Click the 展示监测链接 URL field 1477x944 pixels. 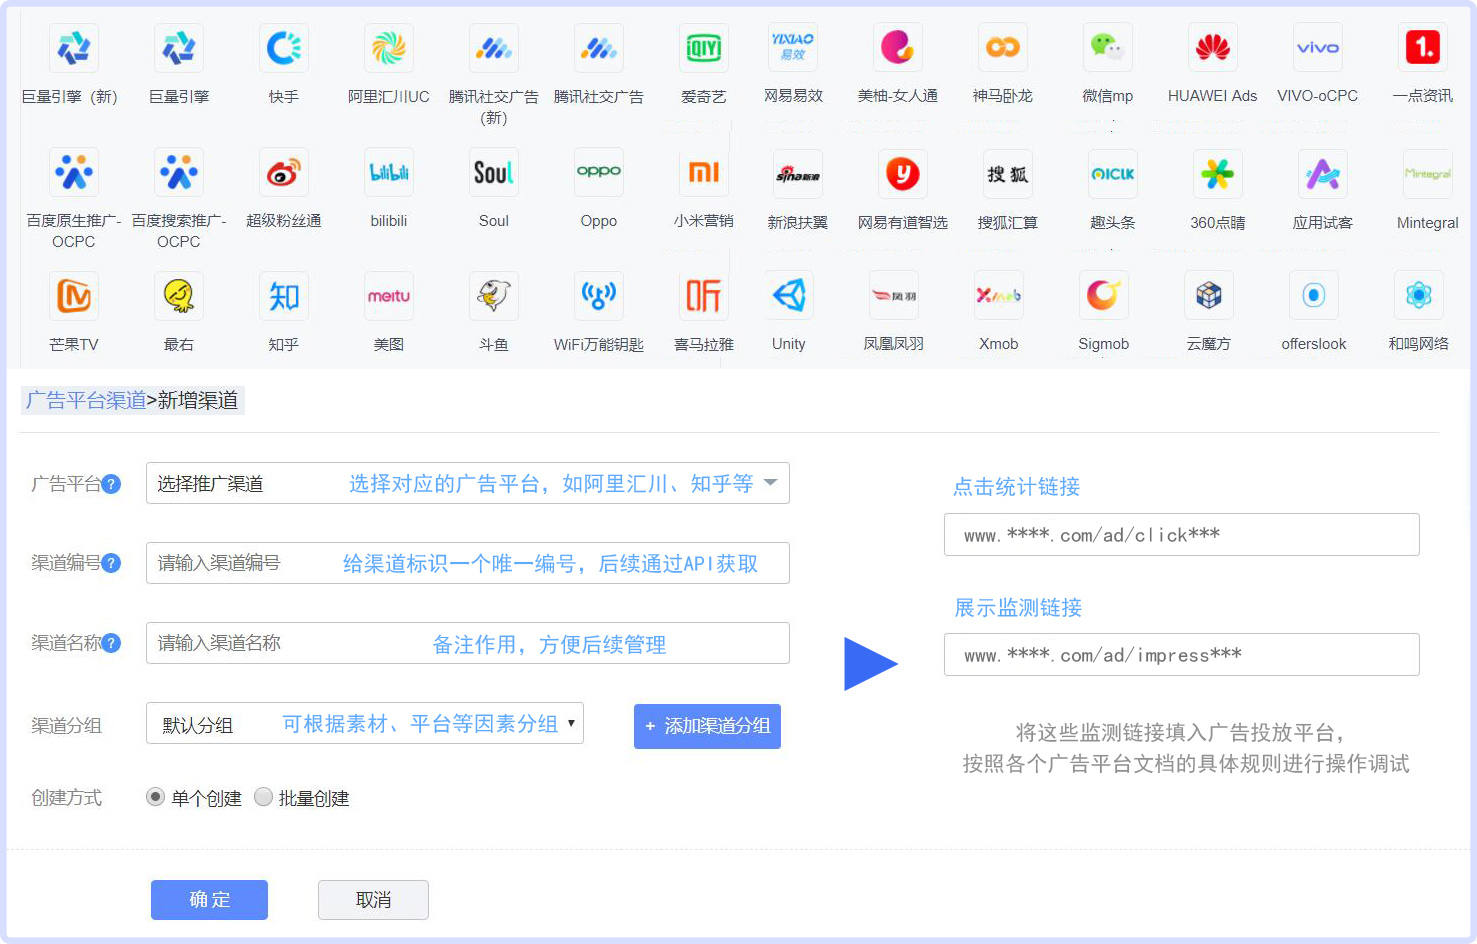1182,655
